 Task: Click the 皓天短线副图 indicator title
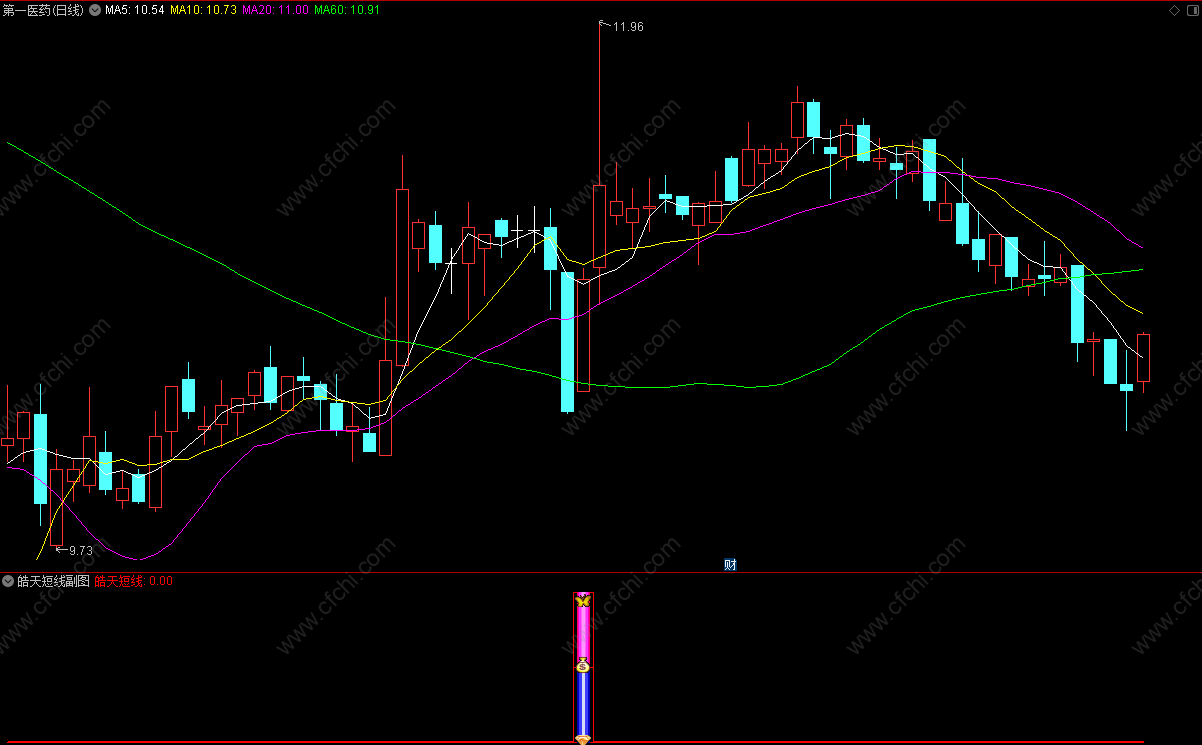click(53, 581)
